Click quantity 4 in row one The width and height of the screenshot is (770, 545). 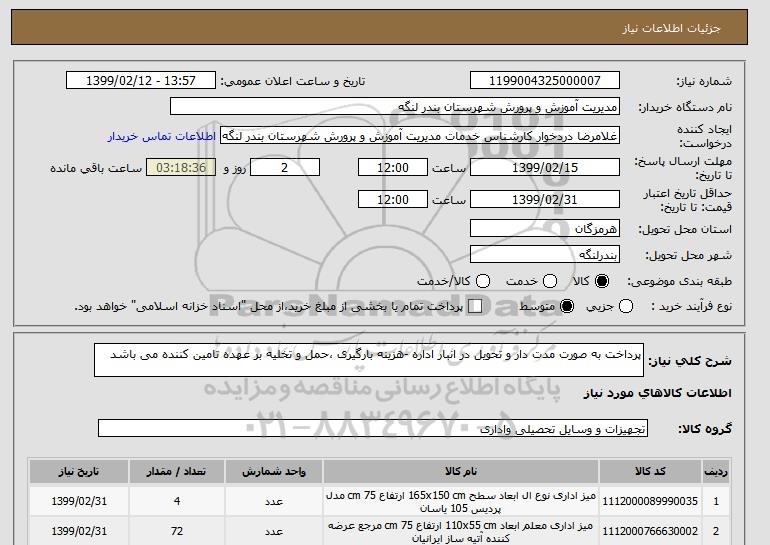177,501
